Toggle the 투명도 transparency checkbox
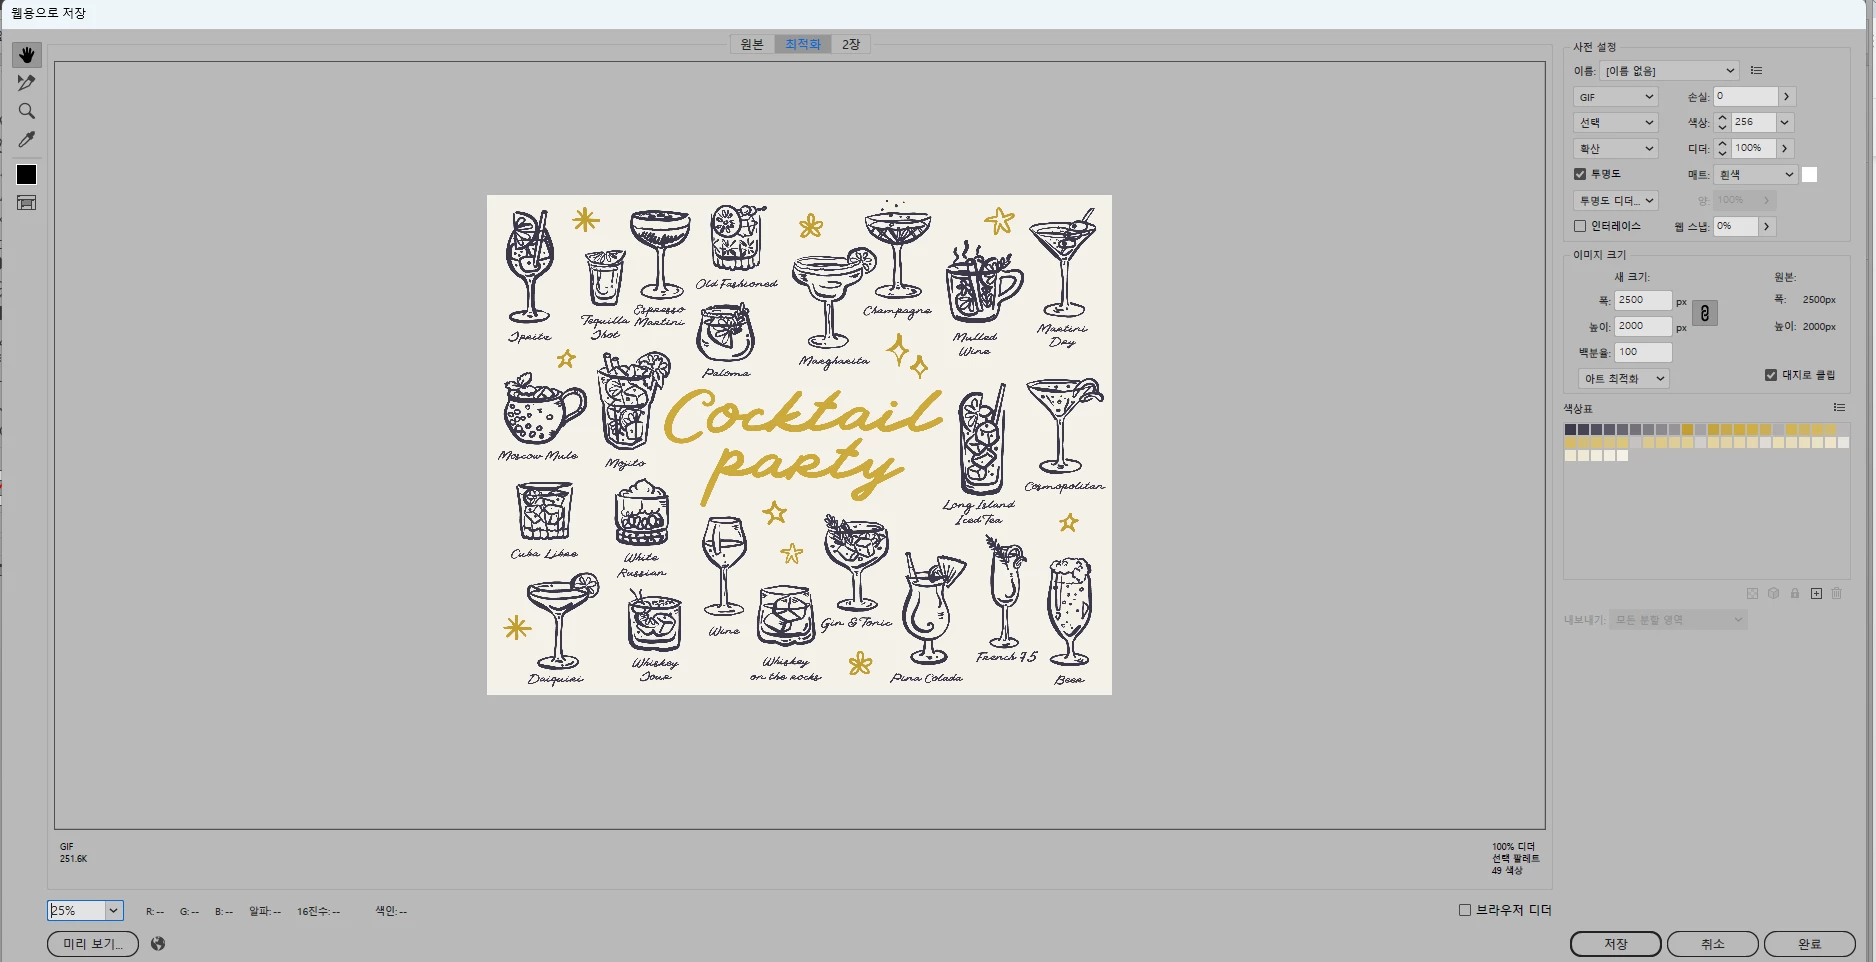The height and width of the screenshot is (962, 1876). tap(1580, 174)
